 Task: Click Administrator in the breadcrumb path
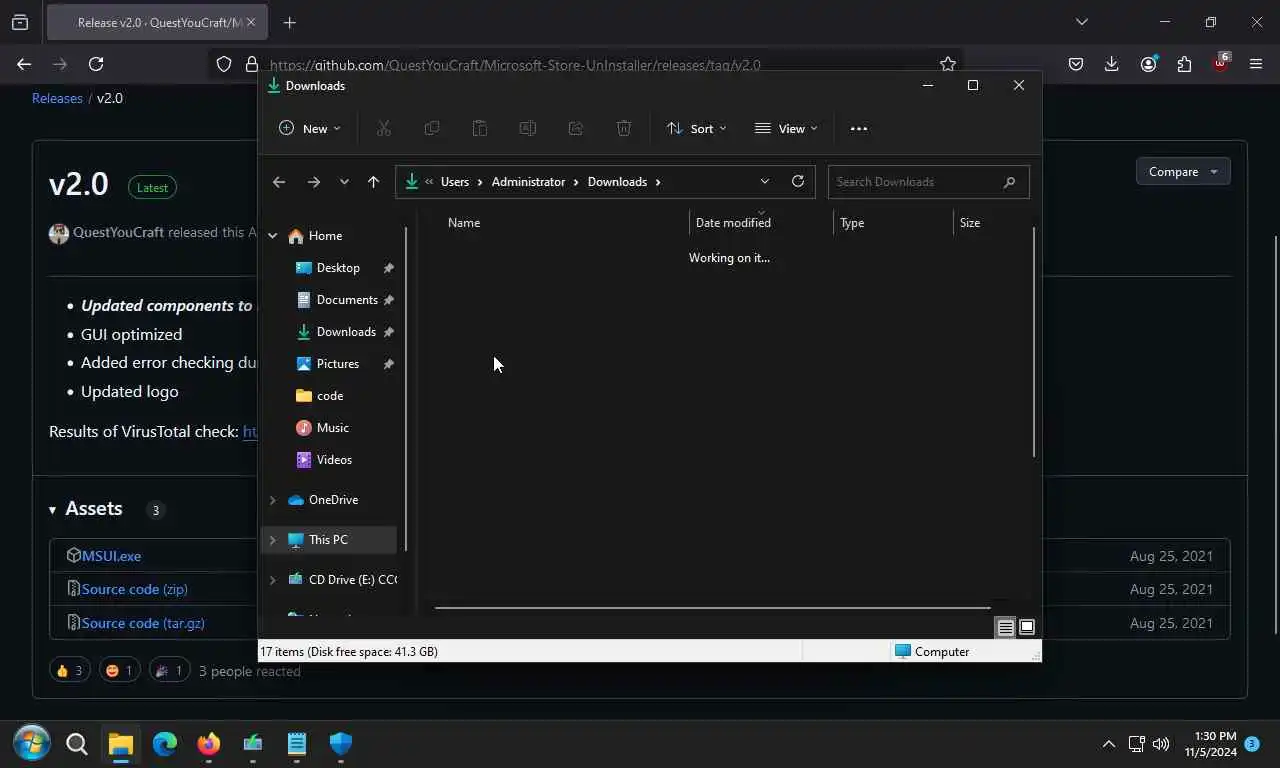[x=528, y=182]
